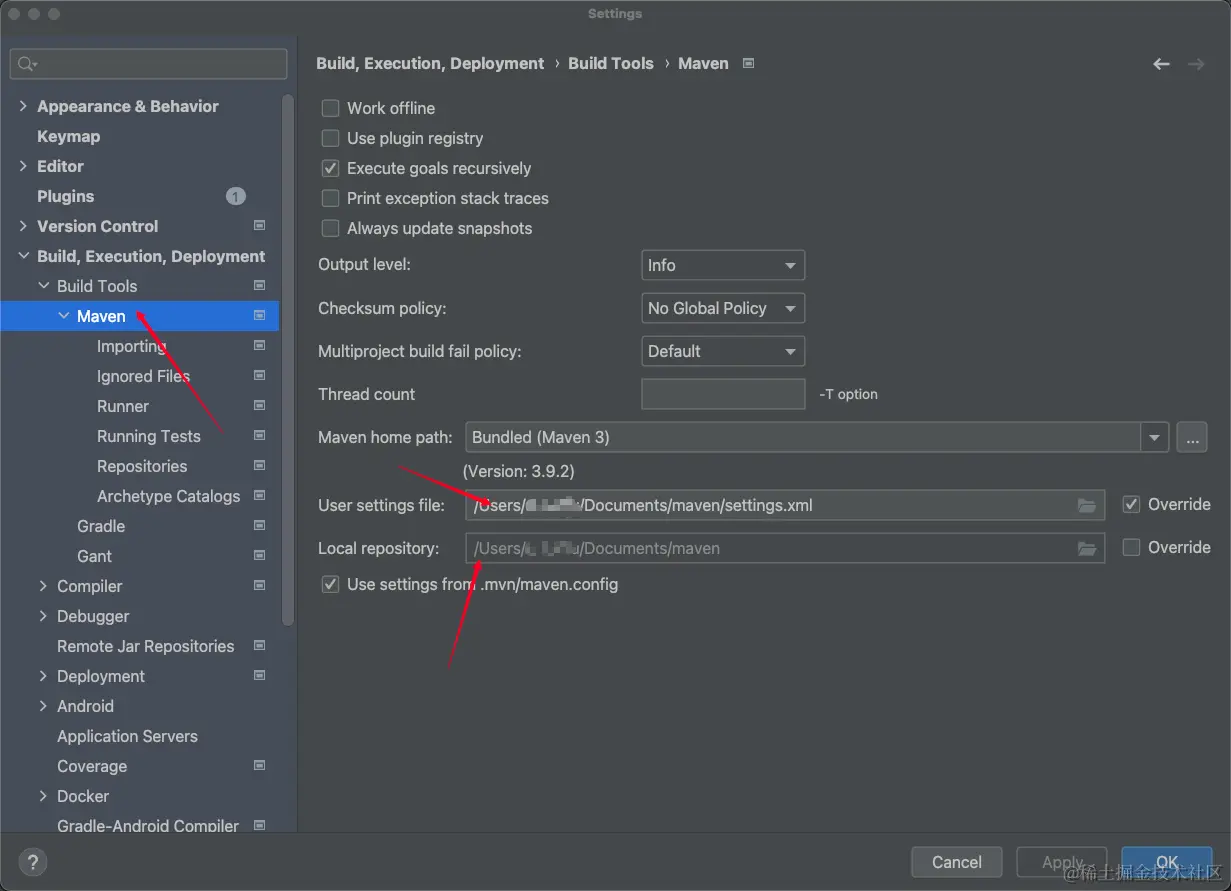Viewport: 1231px width, 891px height.
Task: Click the Thread count input field
Action: point(723,394)
